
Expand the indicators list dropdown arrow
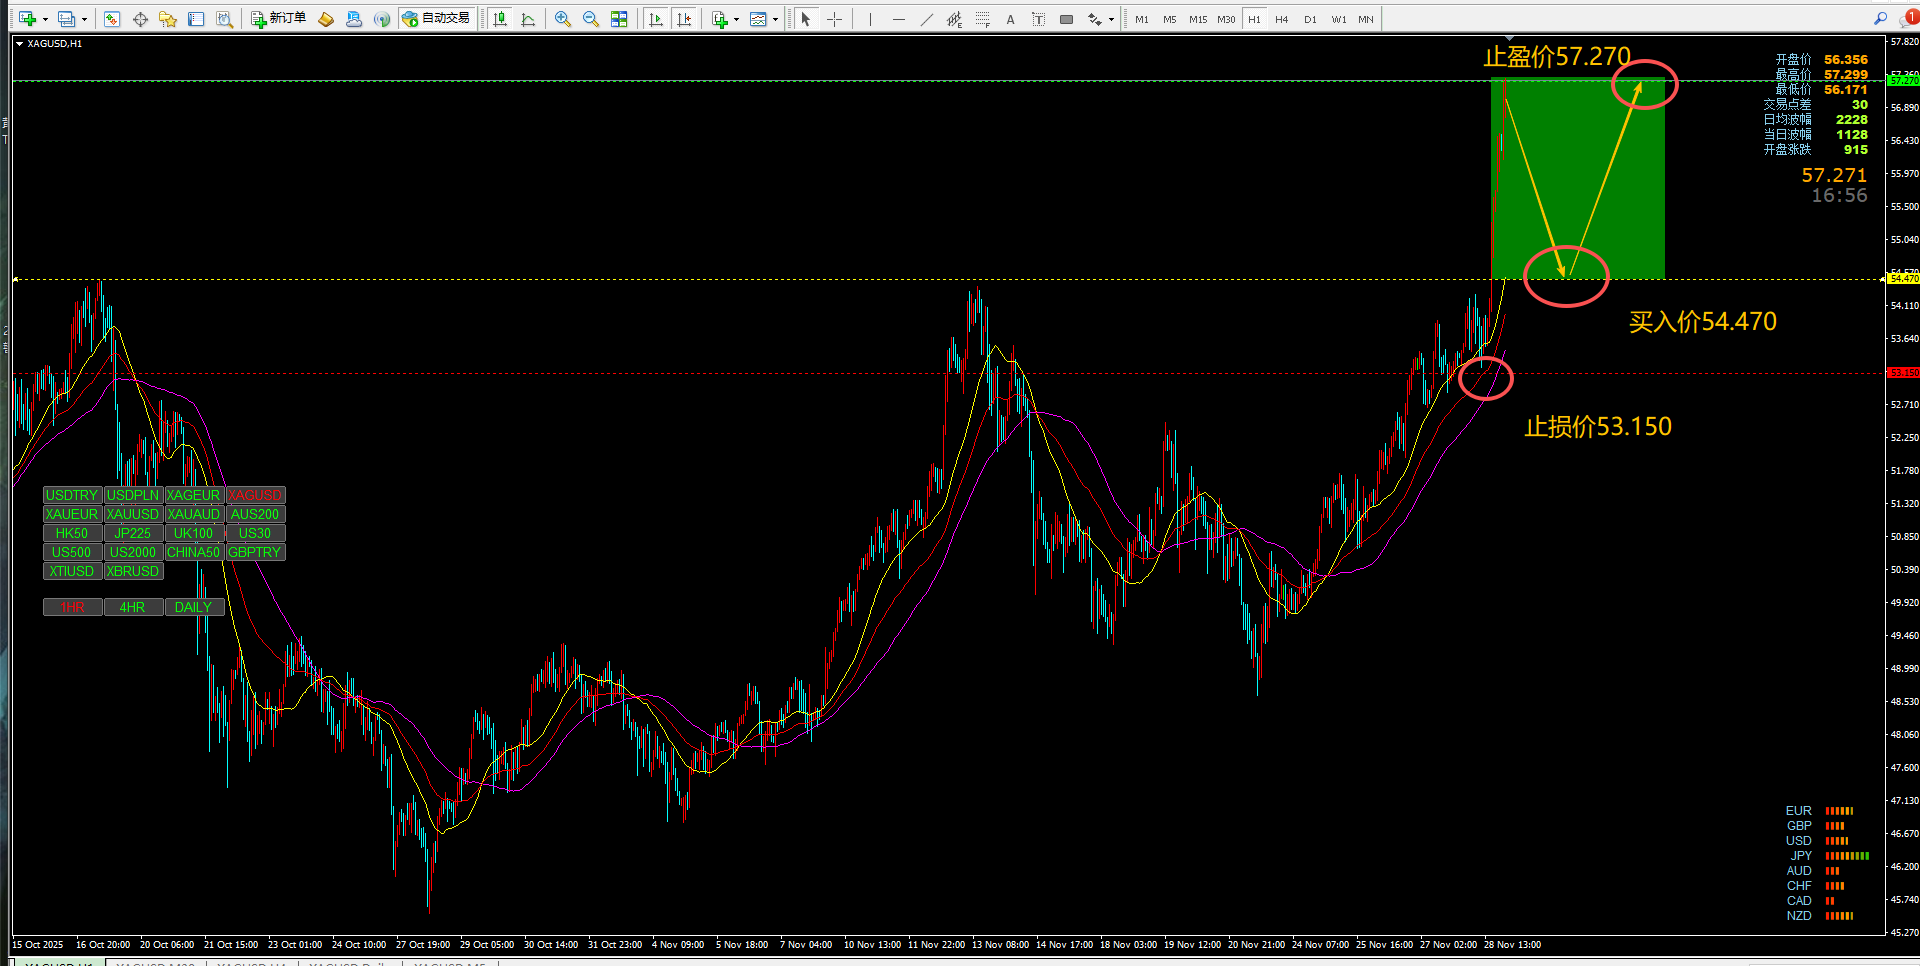point(736,19)
